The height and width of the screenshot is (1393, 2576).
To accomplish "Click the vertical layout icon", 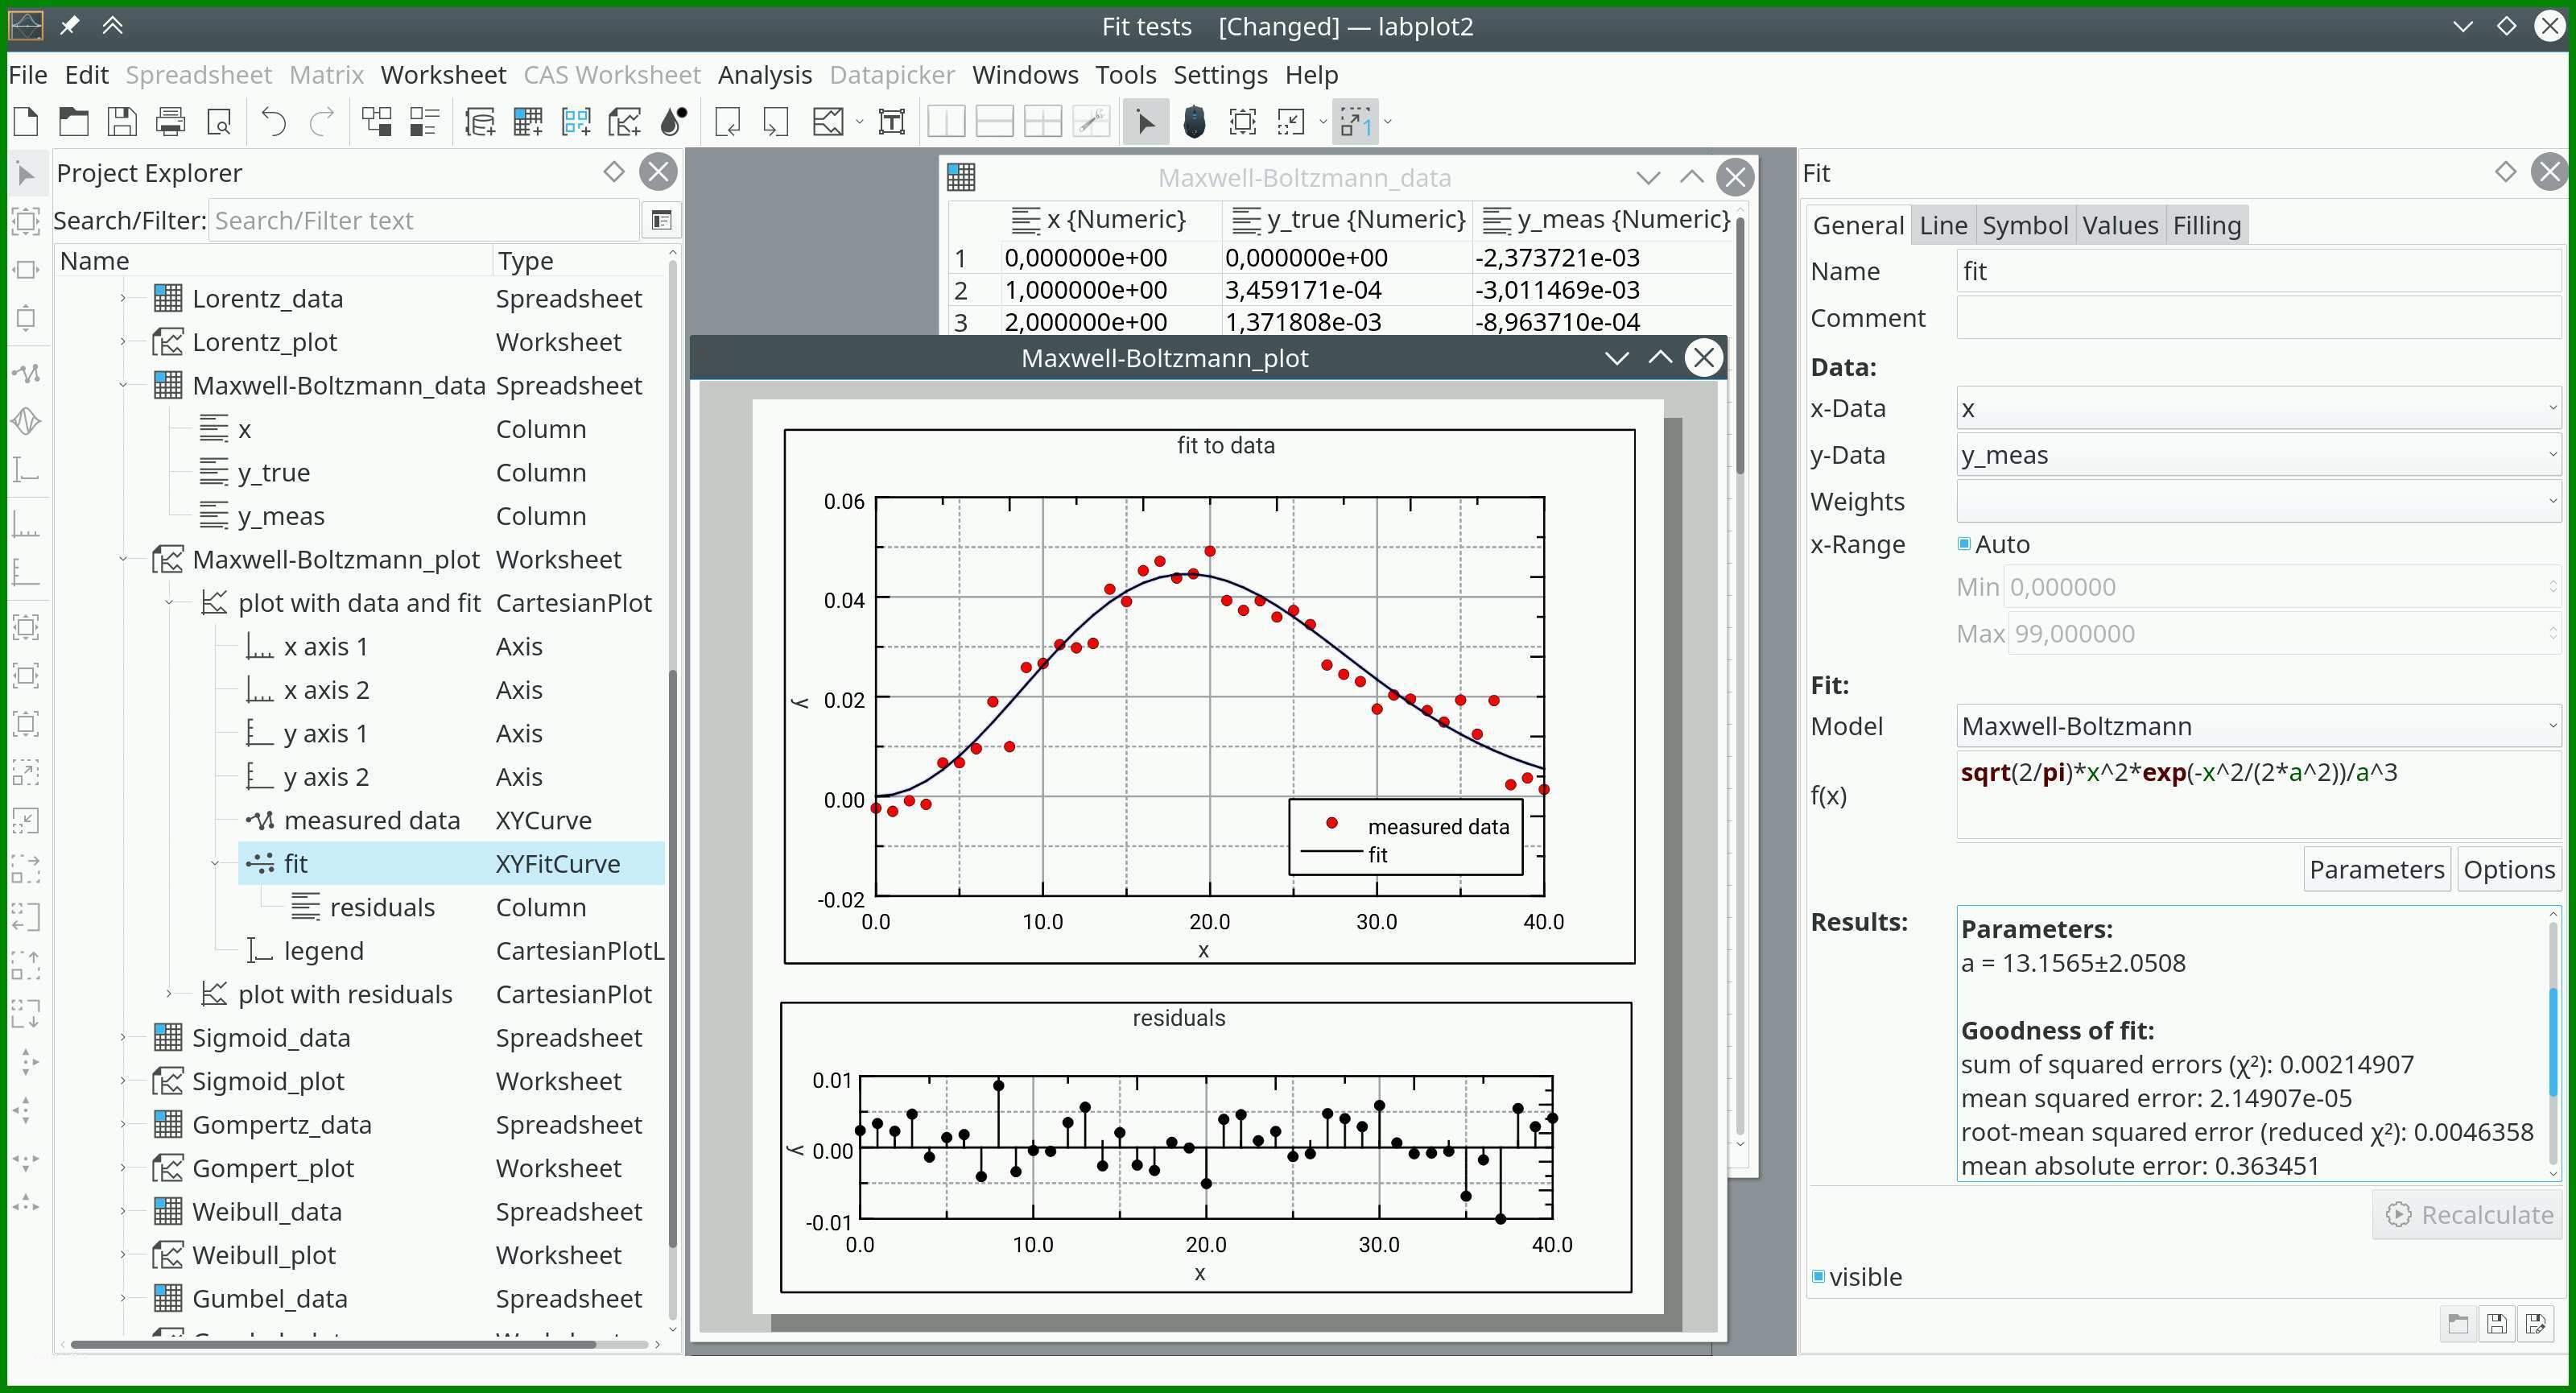I will tap(945, 122).
